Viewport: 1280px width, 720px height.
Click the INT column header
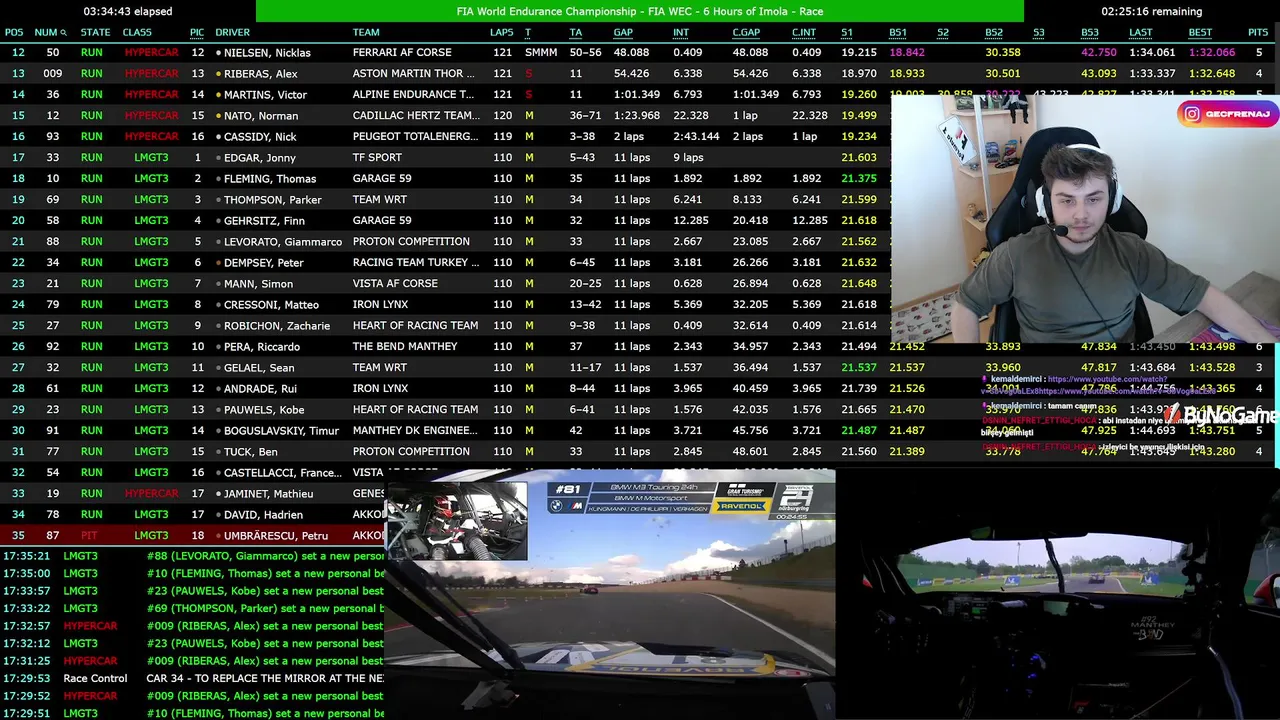pos(681,33)
